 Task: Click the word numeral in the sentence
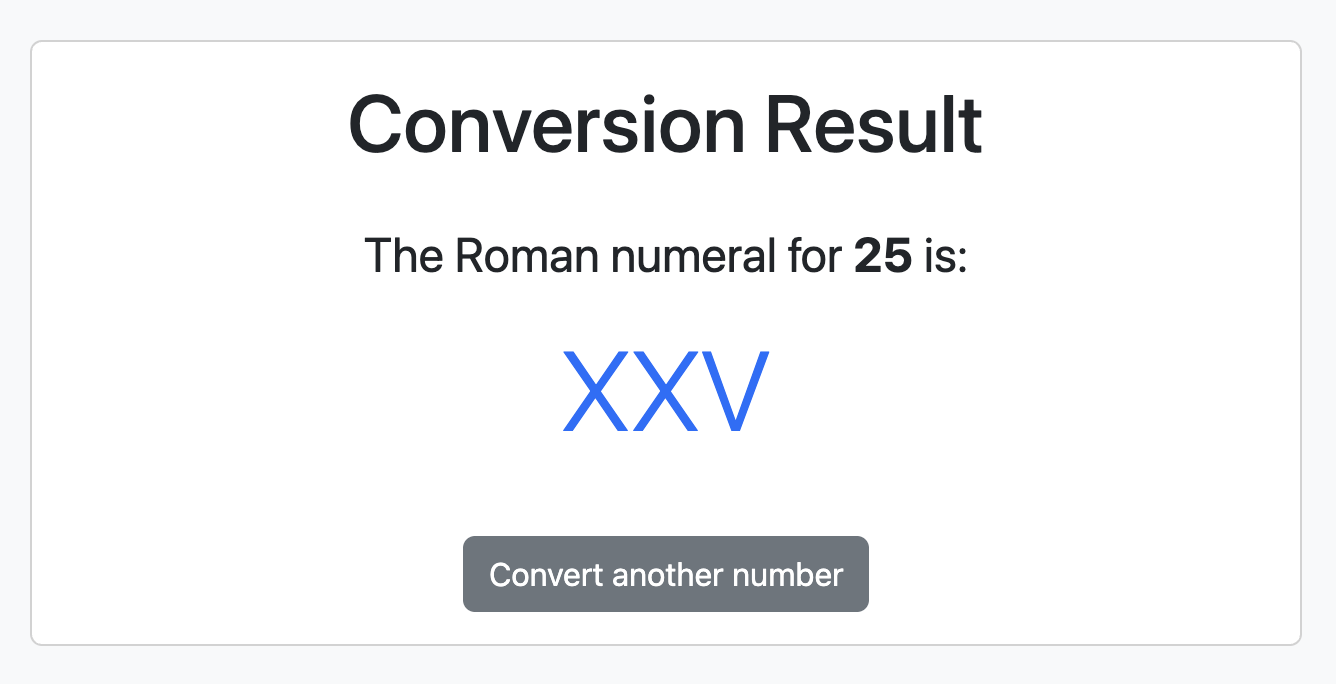tap(680, 256)
